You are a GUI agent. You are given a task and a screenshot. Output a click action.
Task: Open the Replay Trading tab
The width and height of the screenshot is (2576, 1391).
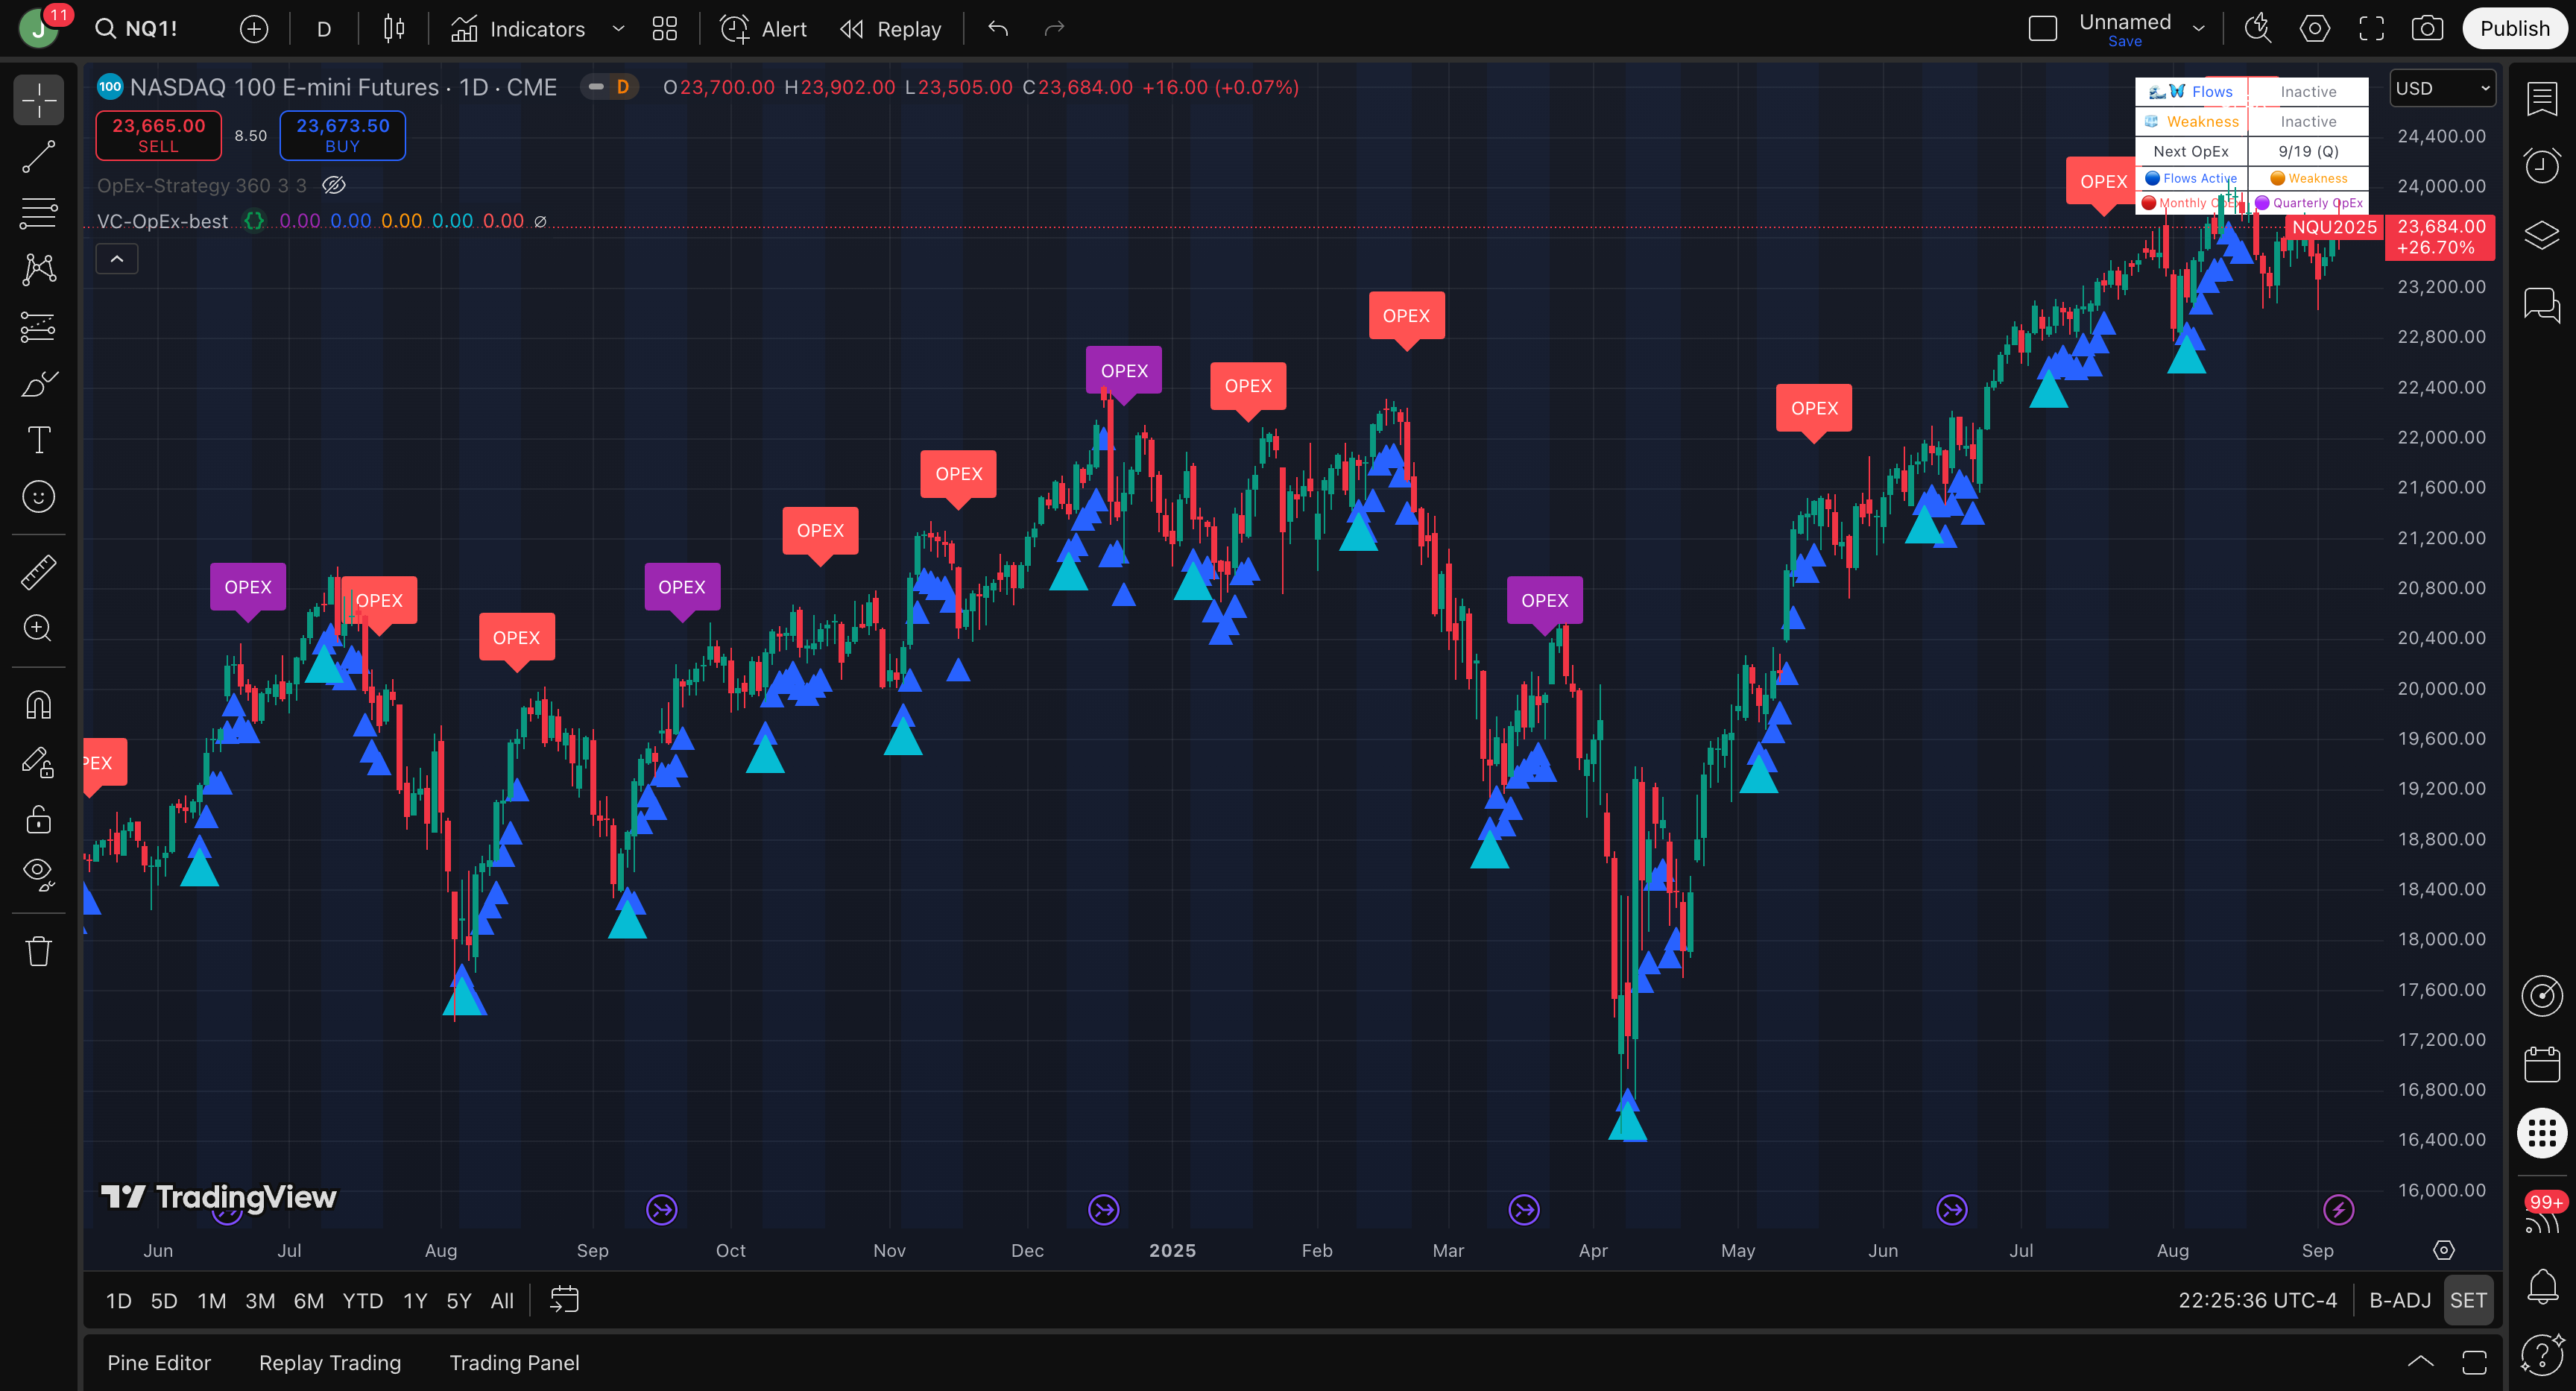click(x=330, y=1363)
